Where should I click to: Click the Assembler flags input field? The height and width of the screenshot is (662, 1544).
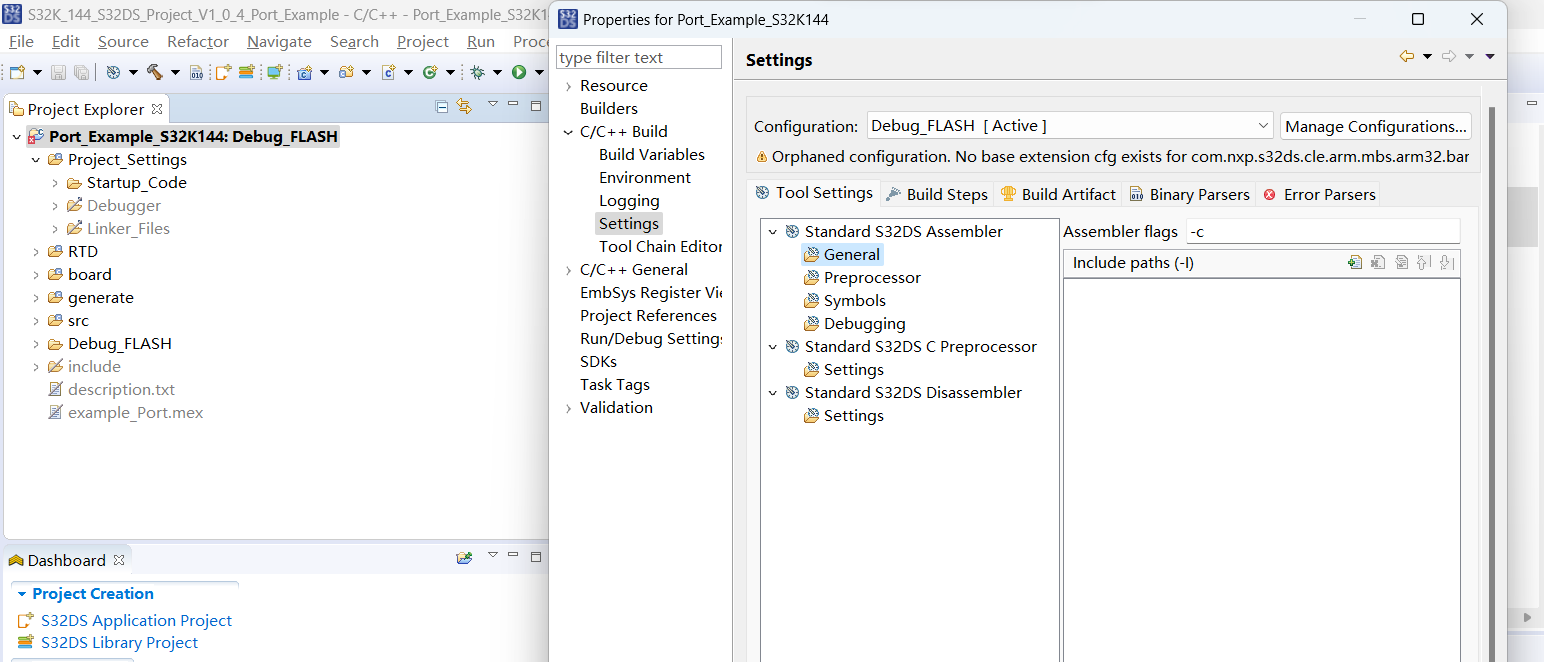[x=1322, y=231]
